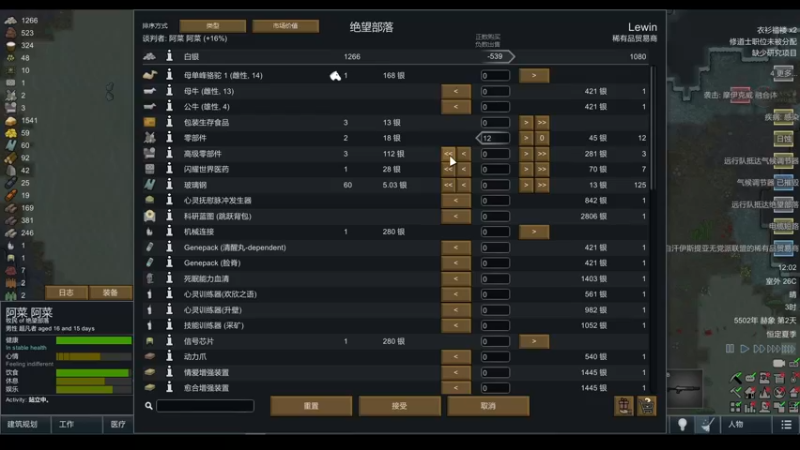This screenshot has width=800, height=450.
Task: Click the ridden-animal icon in dromedary row
Action: 335,76
